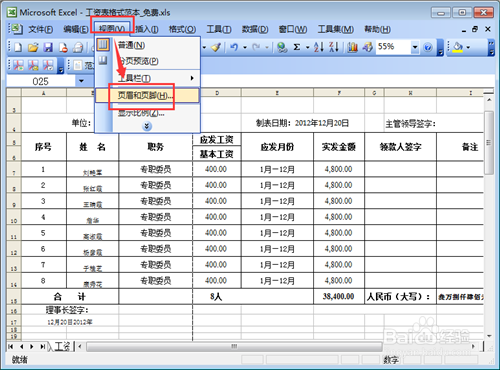Click the Sort Ascending A-Z icon
The image size is (500, 370).
point(319,47)
